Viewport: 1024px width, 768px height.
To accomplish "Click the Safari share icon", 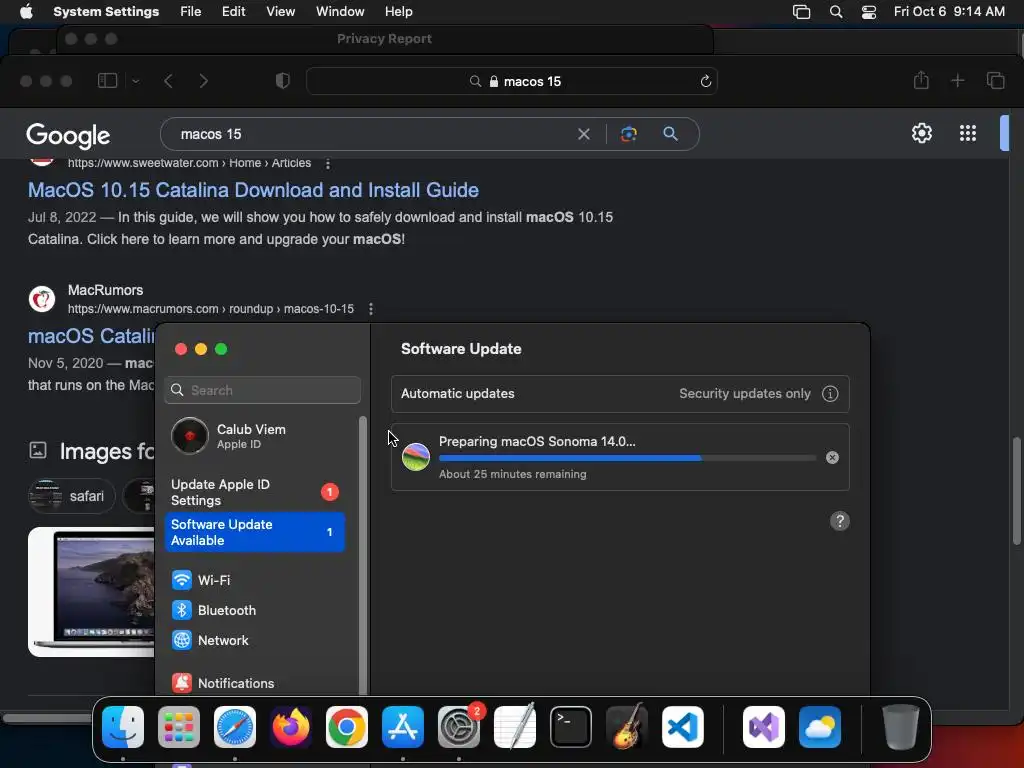I will click(x=921, y=80).
